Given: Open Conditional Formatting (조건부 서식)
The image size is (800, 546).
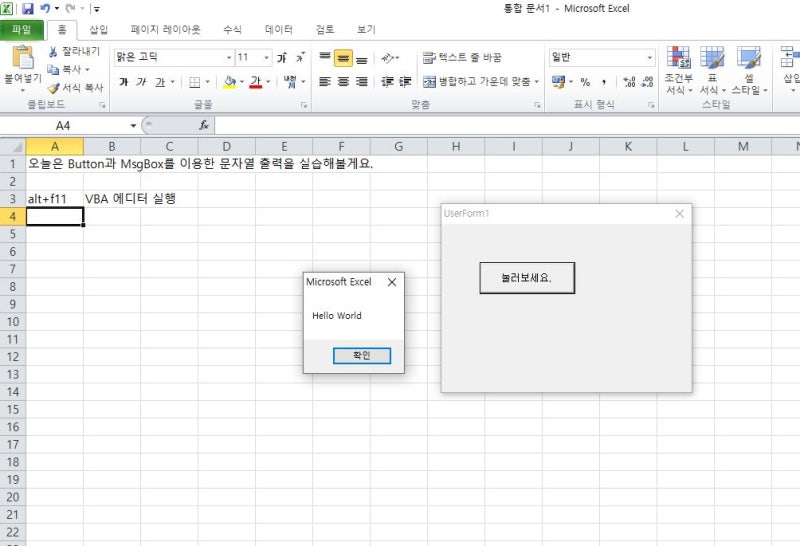Looking at the screenshot, I should pos(679,70).
